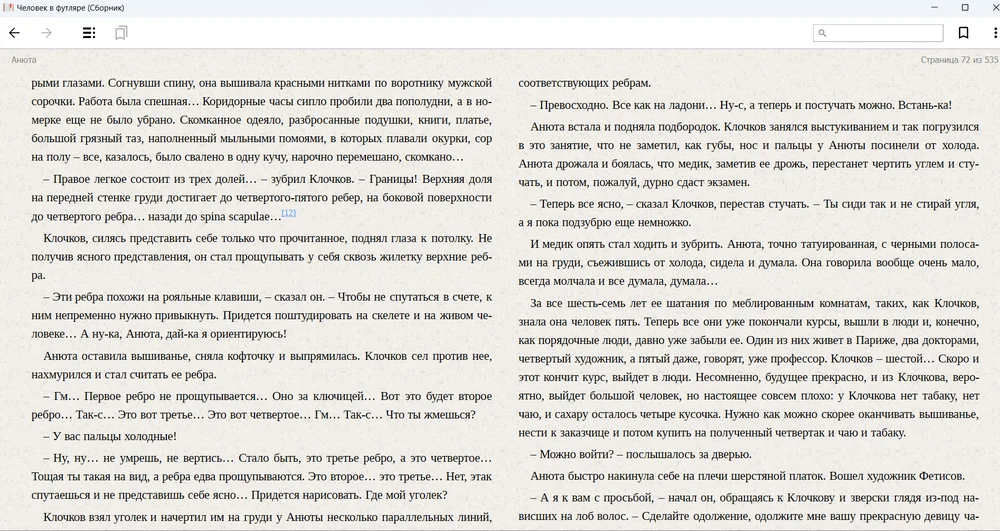Open the three-dot more options menu
The width and height of the screenshot is (1000, 531).
pos(995,33)
